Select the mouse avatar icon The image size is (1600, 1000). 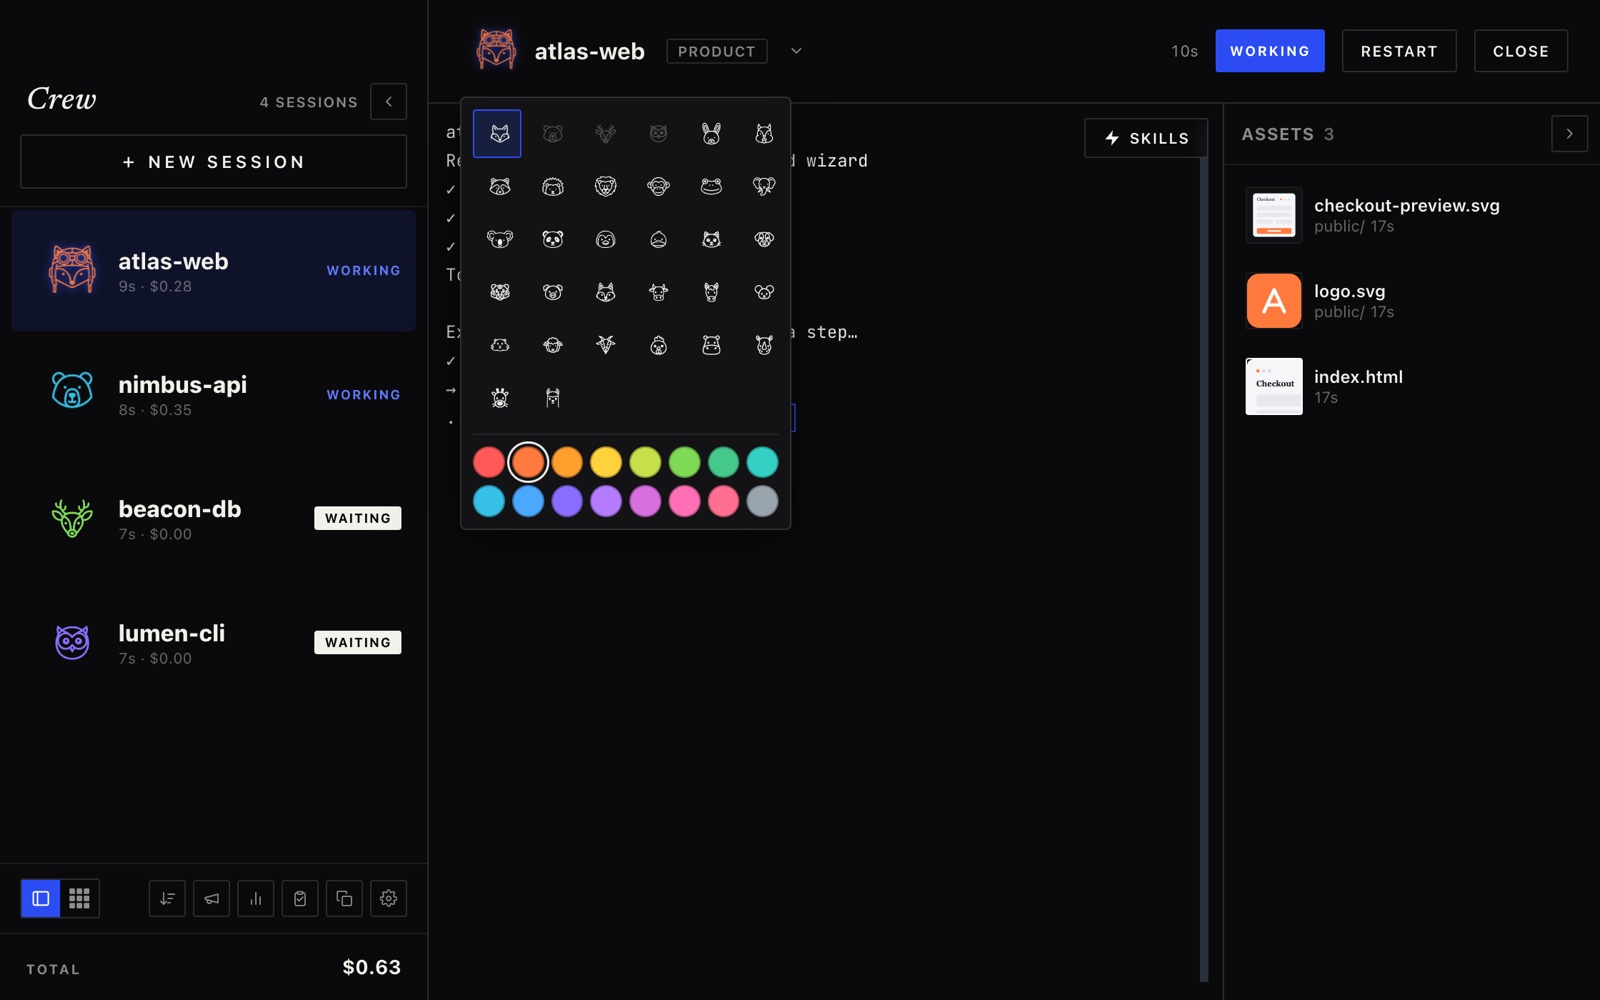click(x=764, y=293)
